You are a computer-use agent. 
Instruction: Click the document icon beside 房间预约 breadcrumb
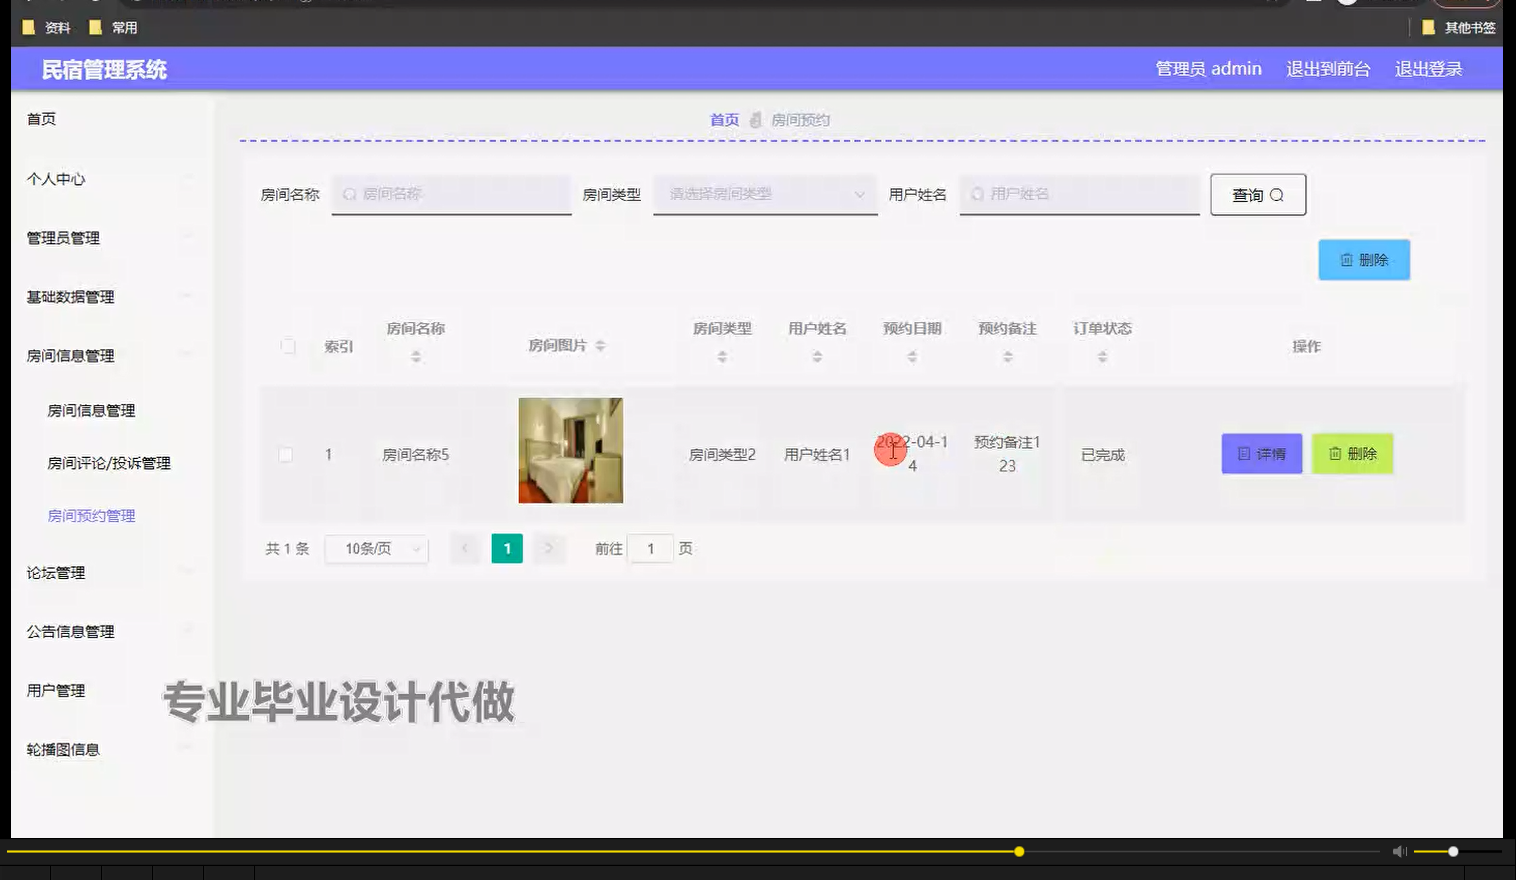(756, 119)
